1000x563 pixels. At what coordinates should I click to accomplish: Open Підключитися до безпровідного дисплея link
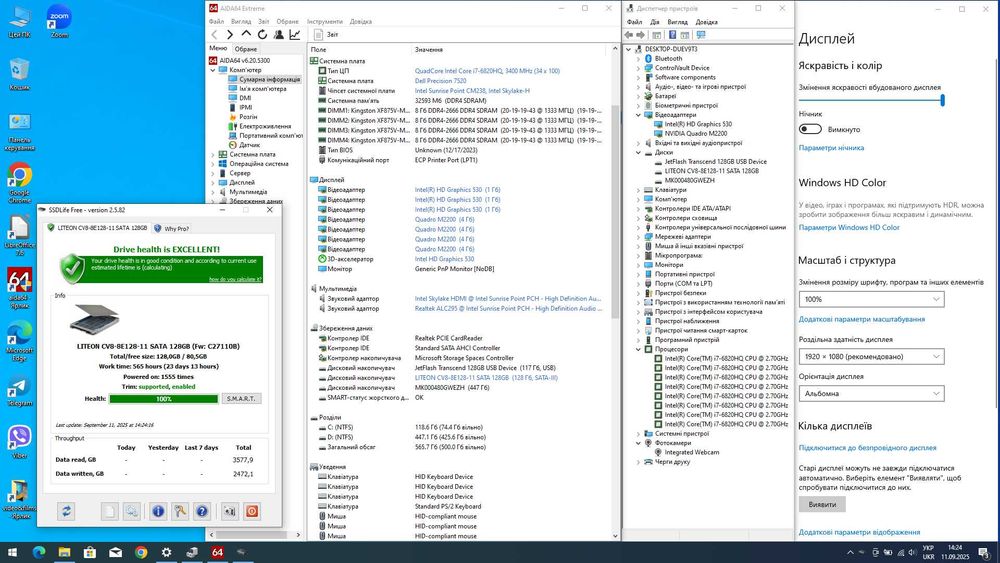(x=867, y=448)
